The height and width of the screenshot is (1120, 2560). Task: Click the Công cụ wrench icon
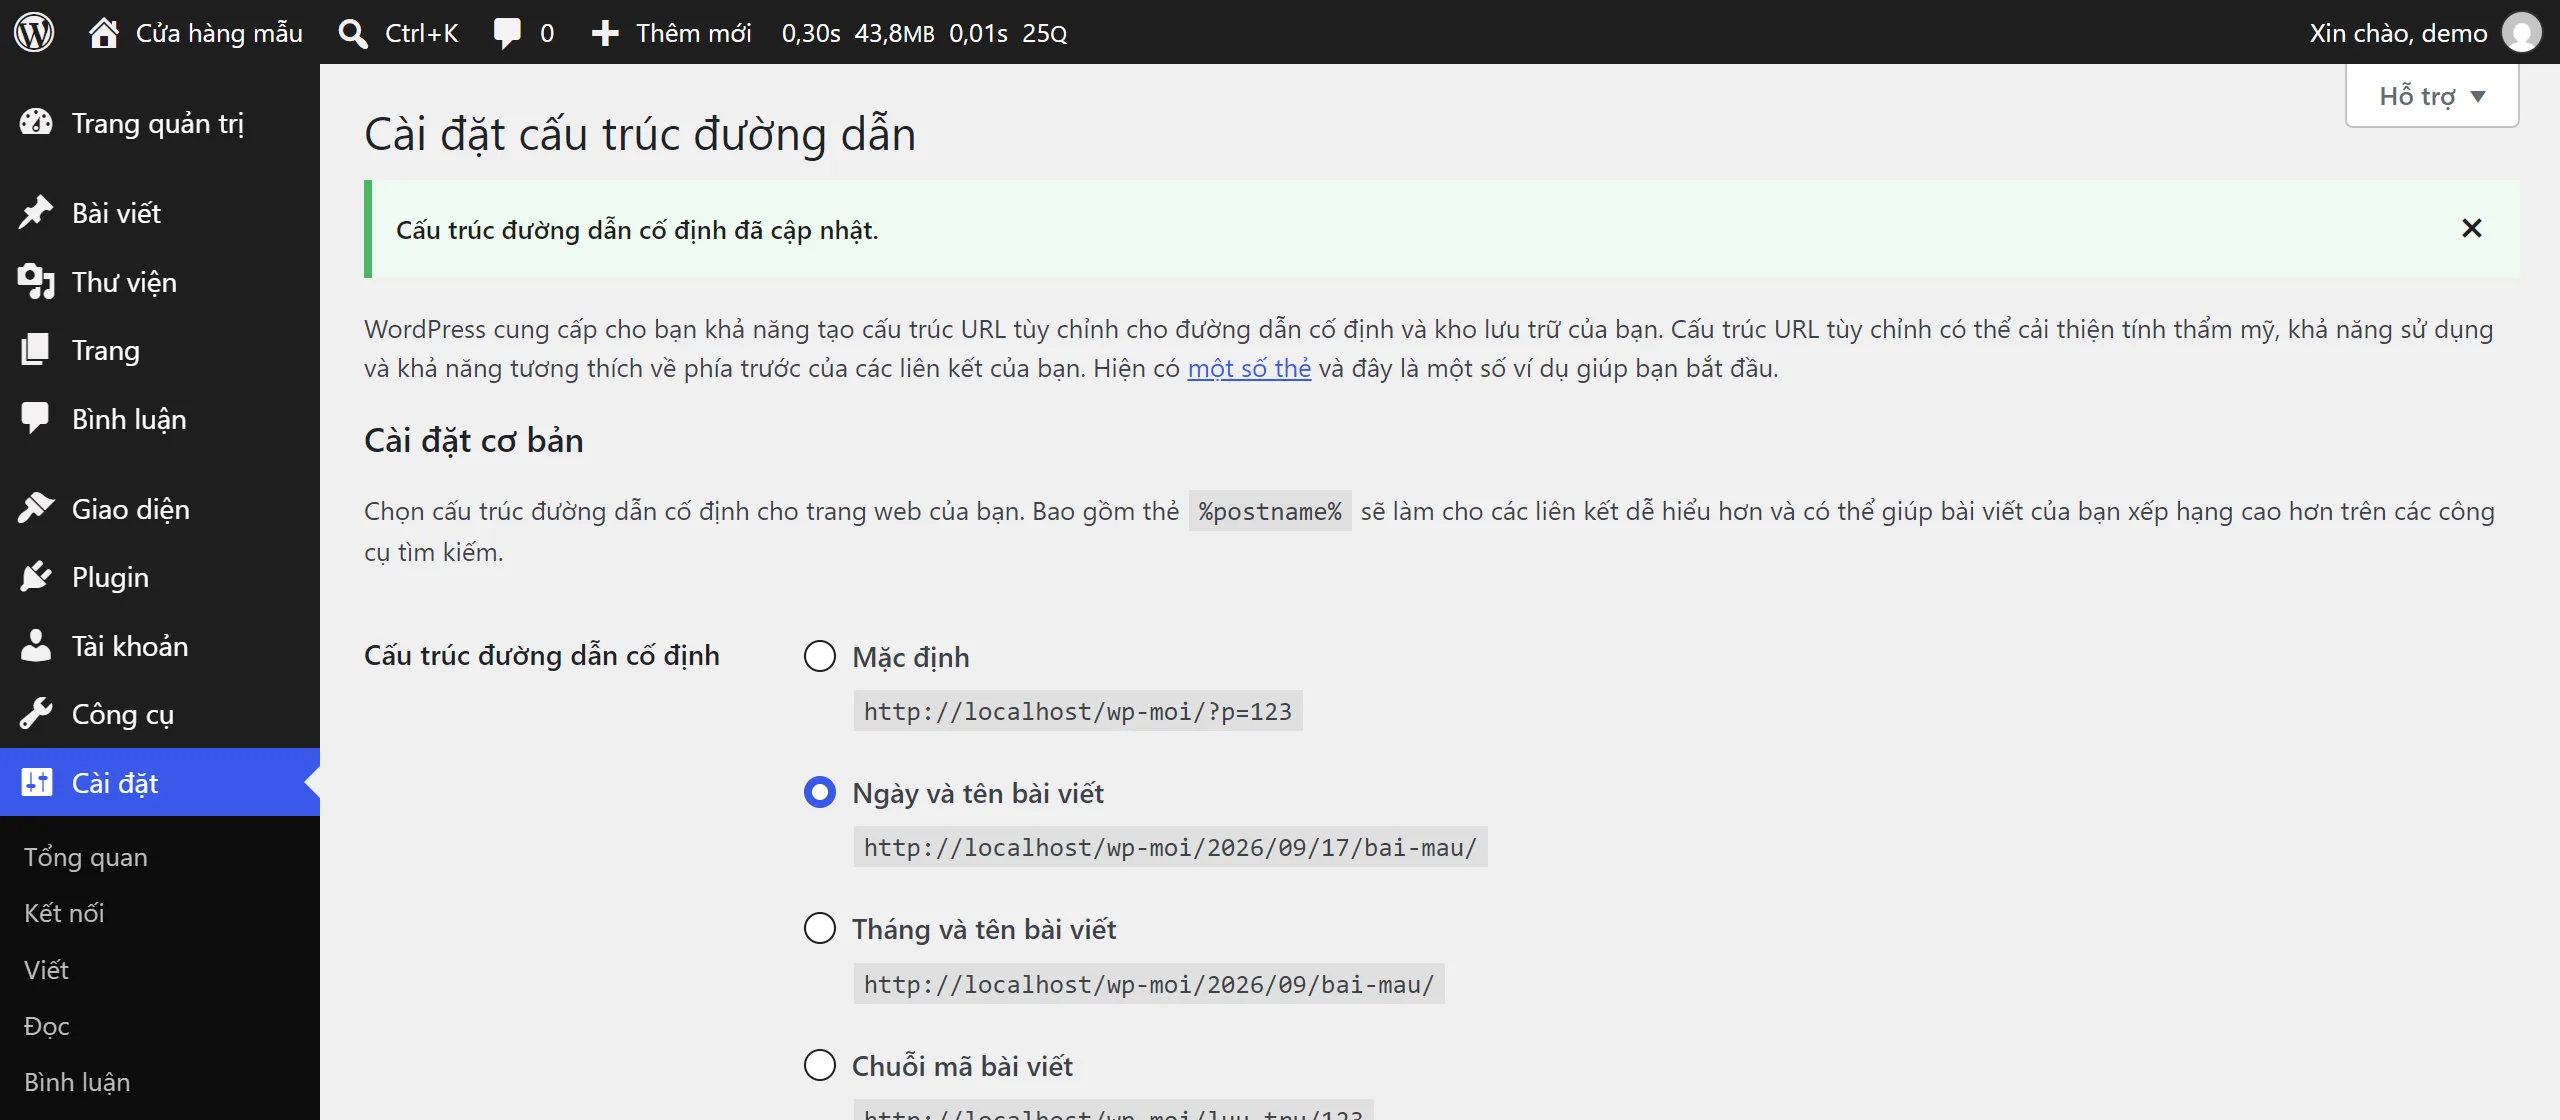(36, 713)
